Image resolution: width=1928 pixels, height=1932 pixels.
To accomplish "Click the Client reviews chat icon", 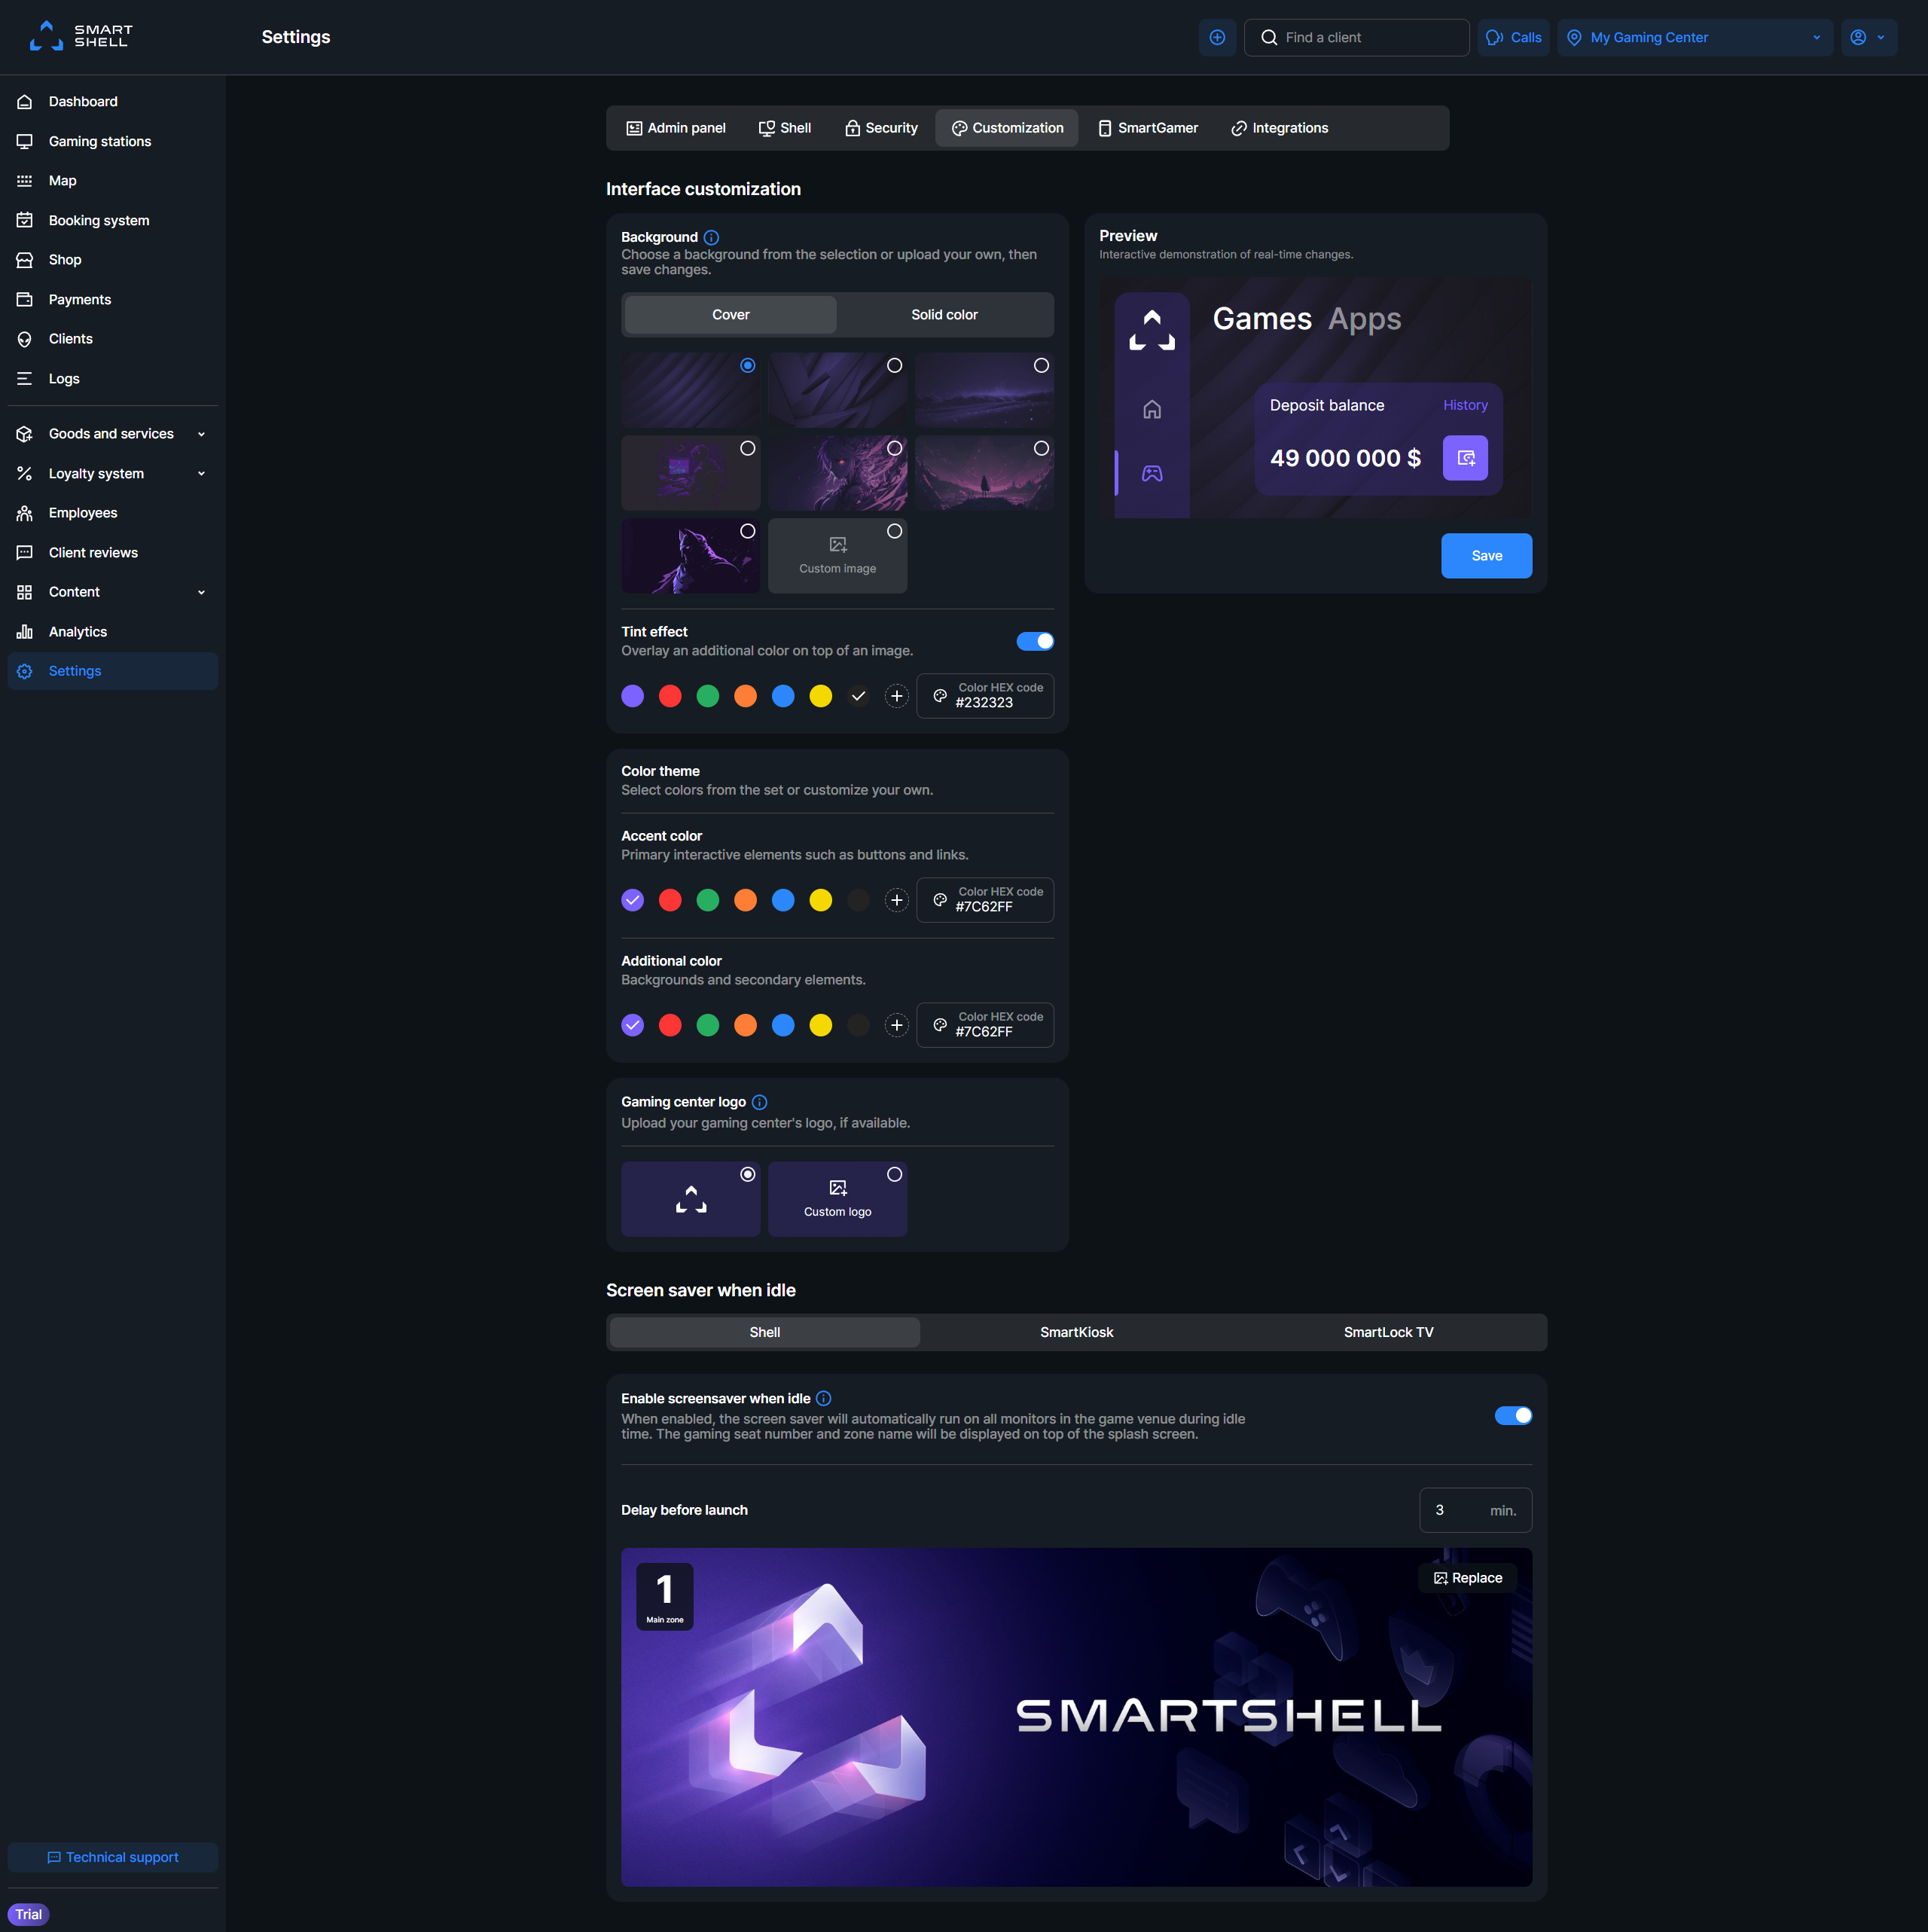I will [25, 553].
